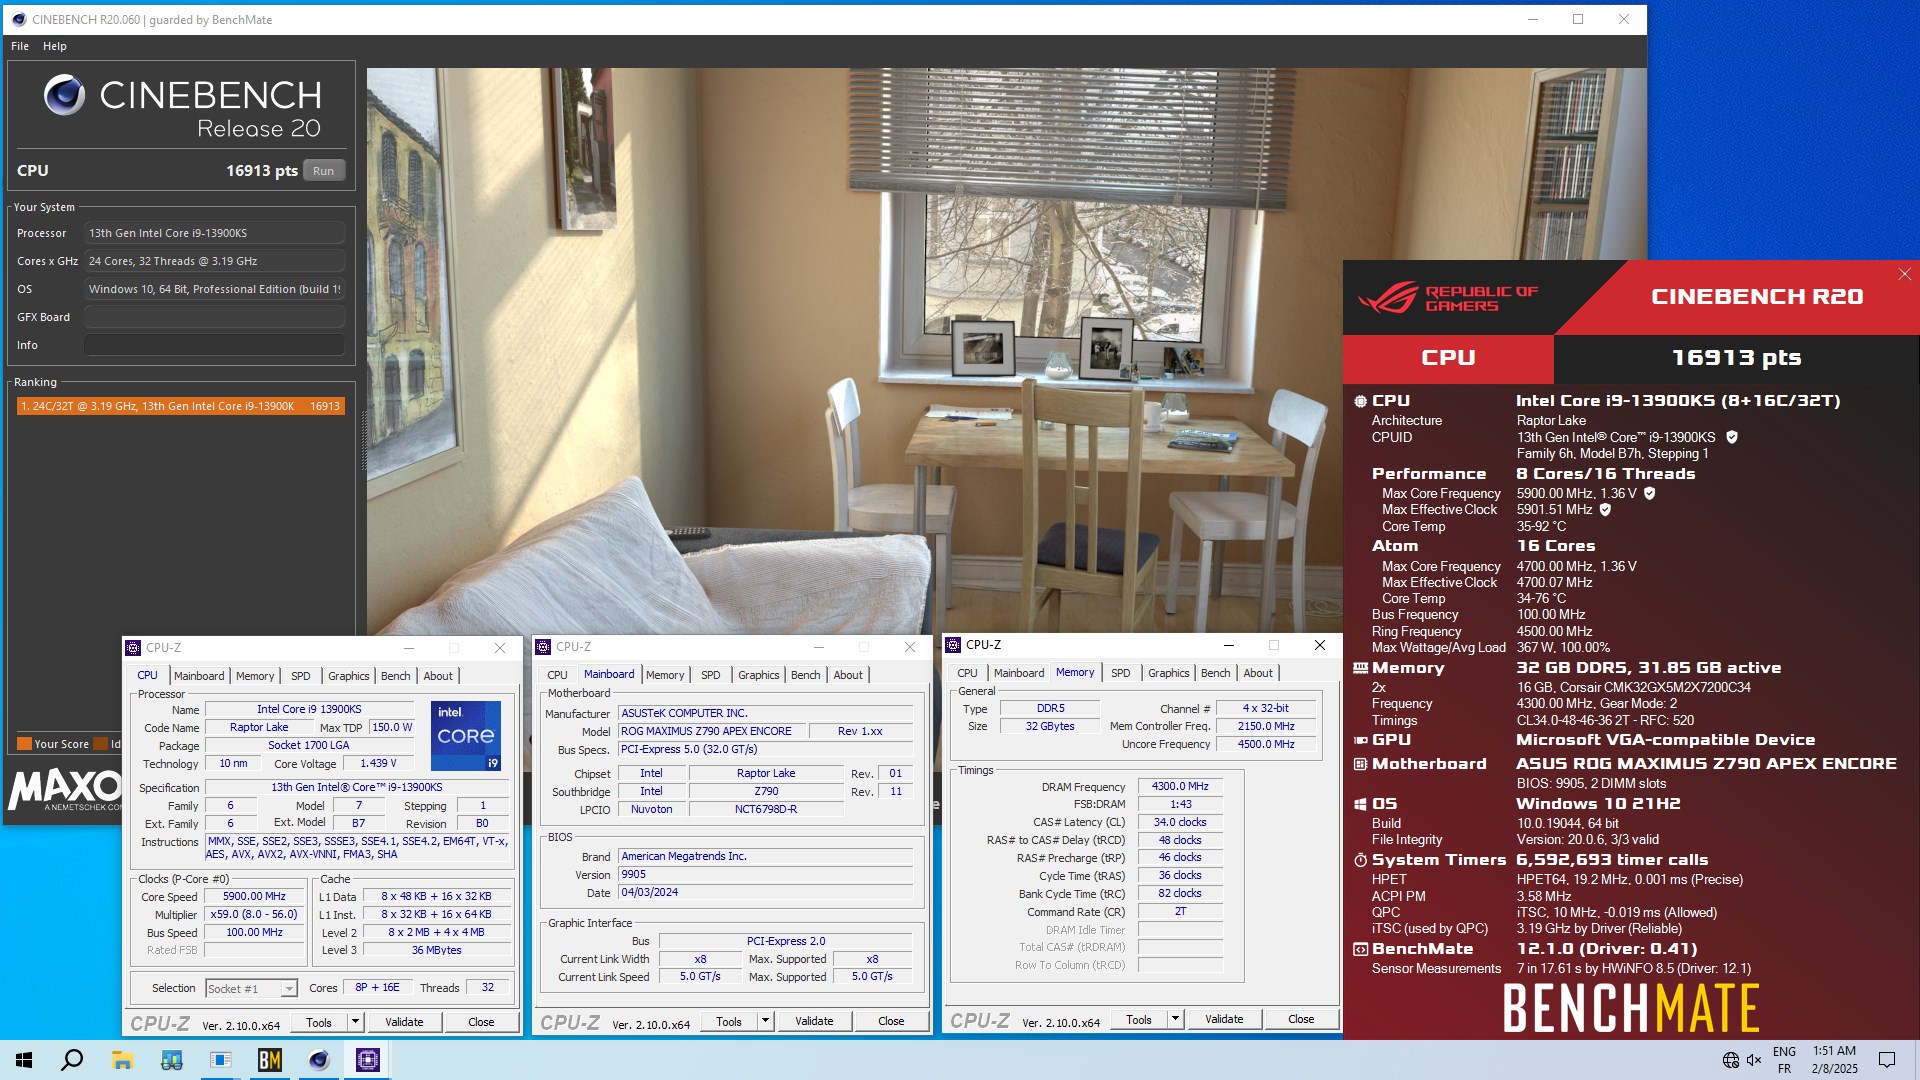Click Memory section icon in BenchMate
The height and width of the screenshot is (1080, 1920).
coord(1360,668)
